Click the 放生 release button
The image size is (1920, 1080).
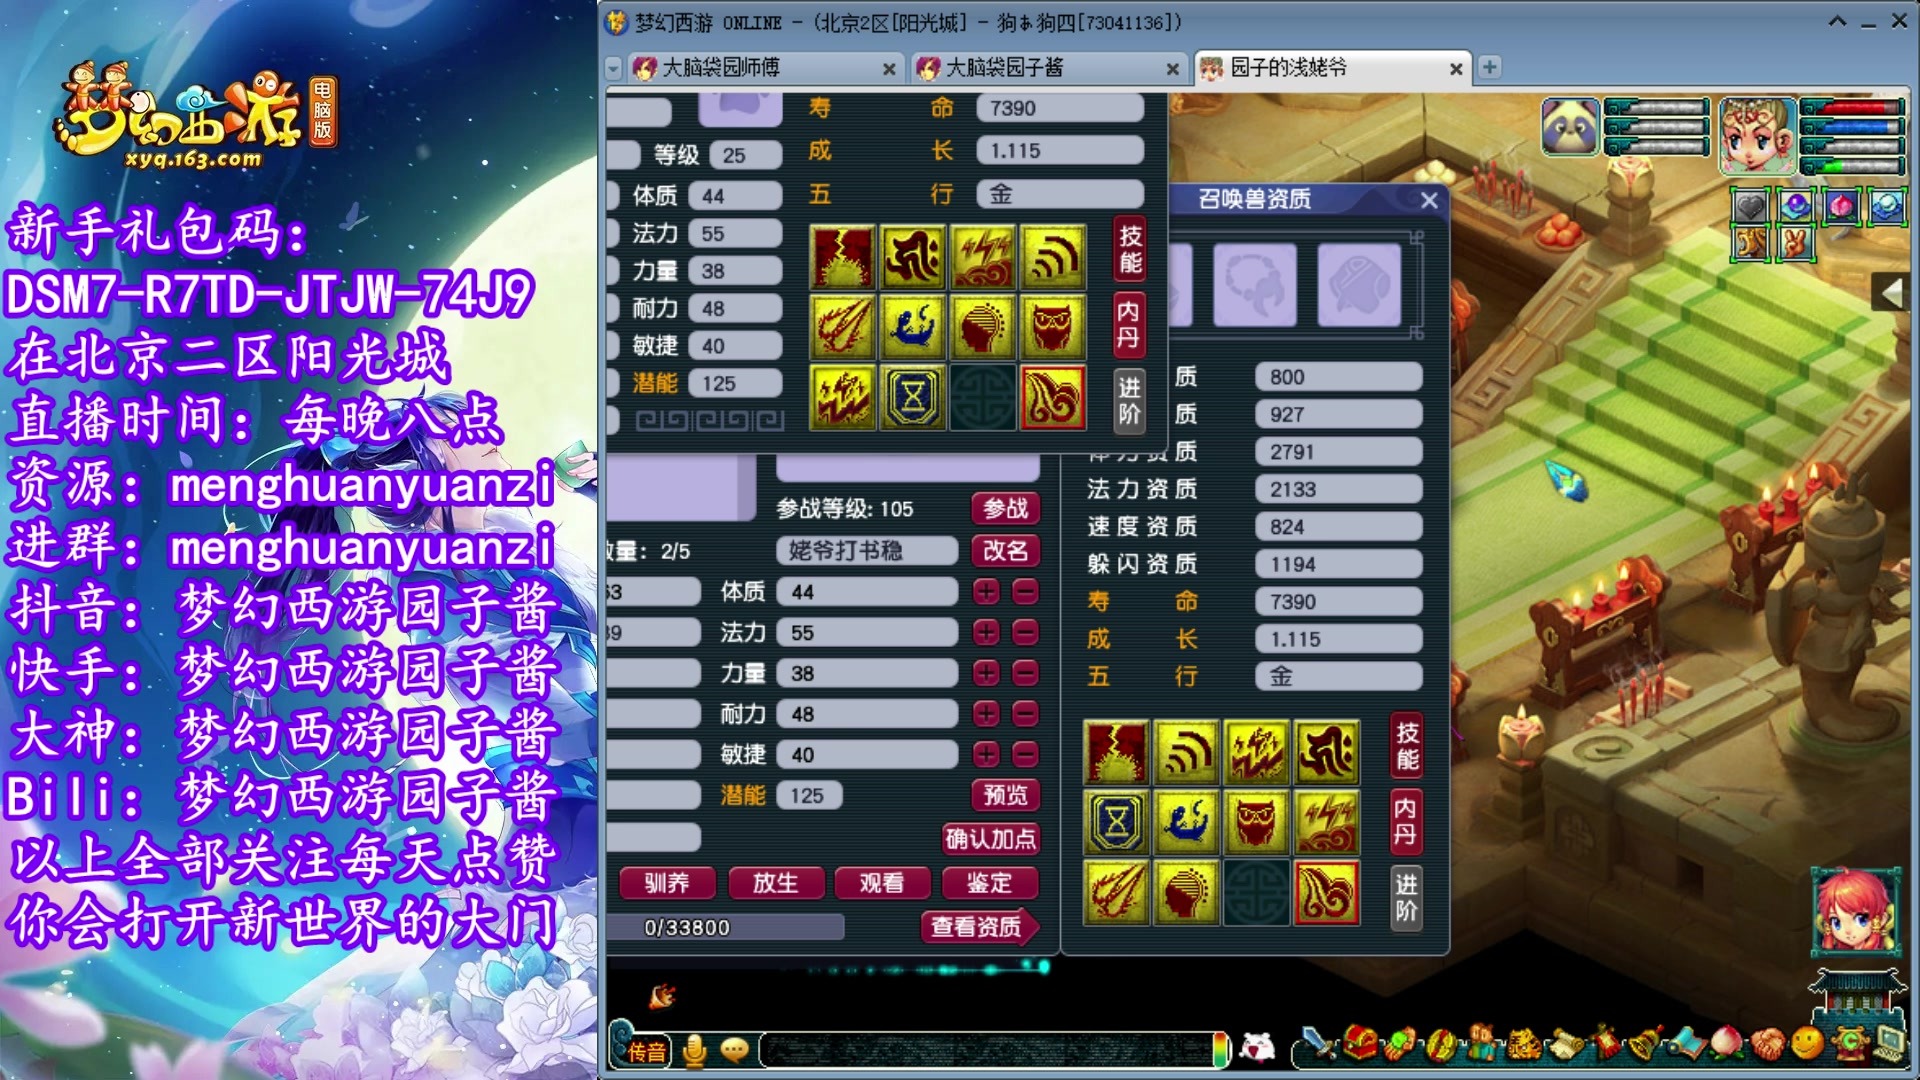775,883
